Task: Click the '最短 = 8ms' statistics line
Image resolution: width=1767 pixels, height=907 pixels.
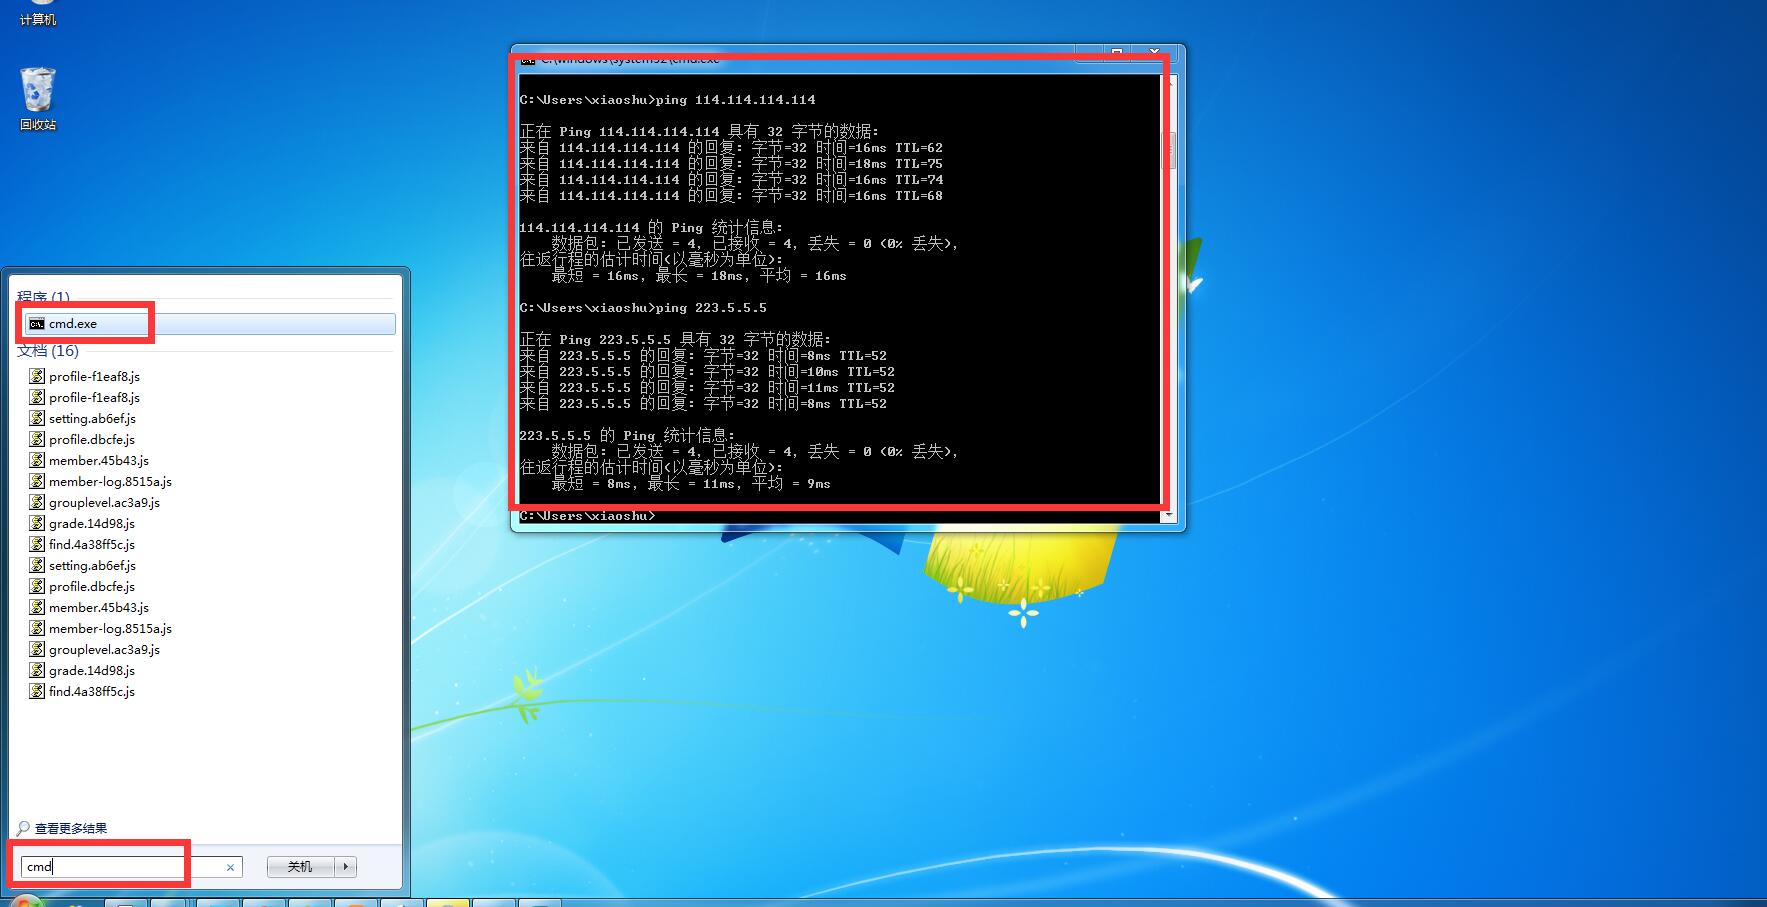Action: [691, 484]
